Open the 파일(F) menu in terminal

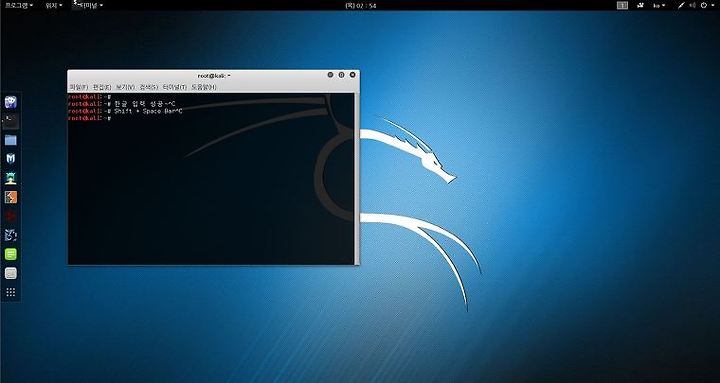tap(79, 87)
